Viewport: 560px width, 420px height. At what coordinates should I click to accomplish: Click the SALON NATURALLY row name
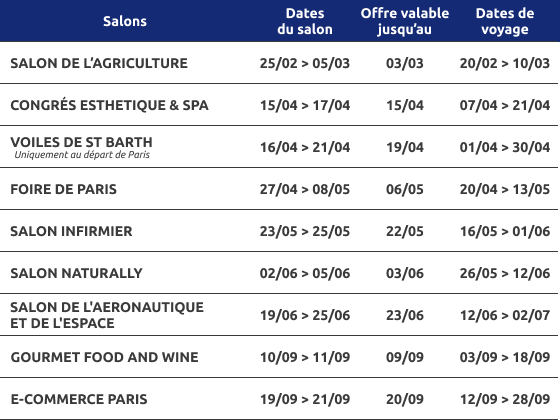coord(76,273)
